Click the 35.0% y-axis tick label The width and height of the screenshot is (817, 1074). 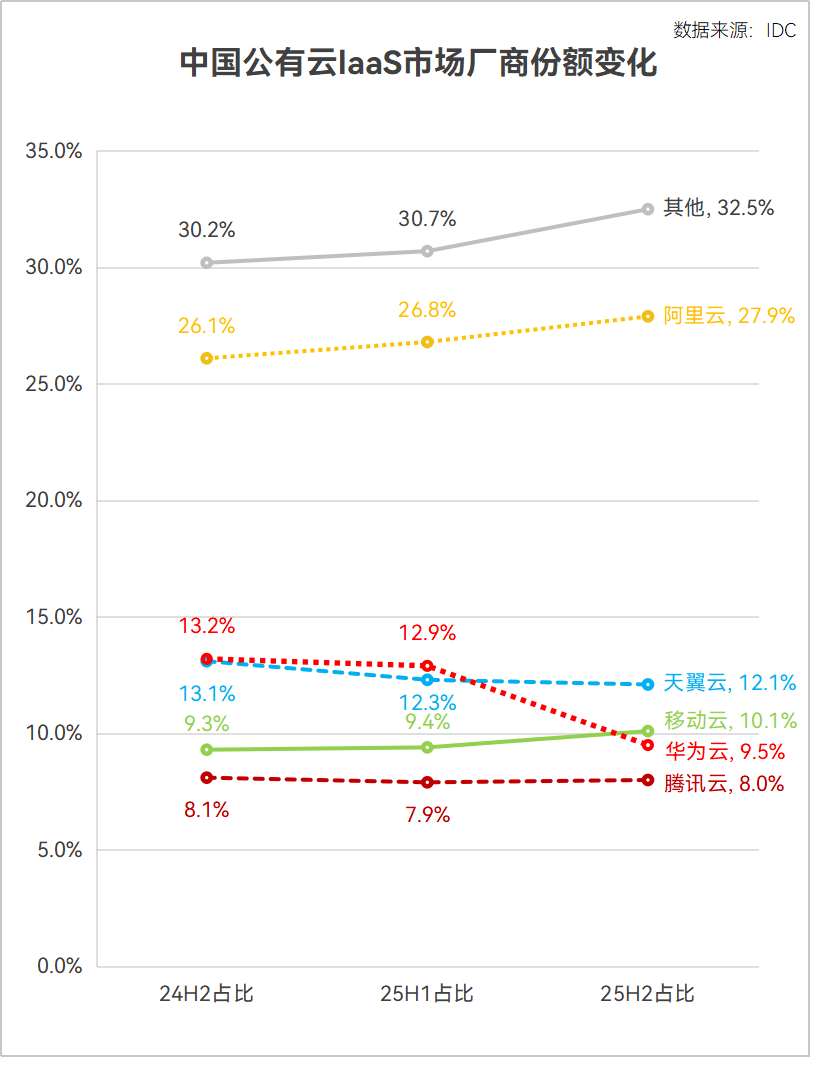click(x=54, y=152)
